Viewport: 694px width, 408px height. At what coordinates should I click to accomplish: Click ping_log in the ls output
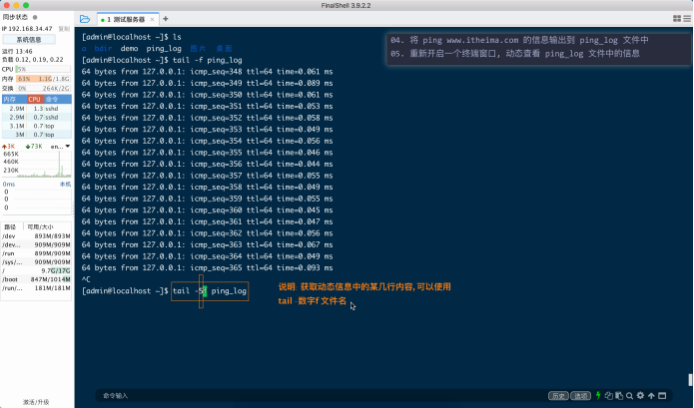coord(163,49)
